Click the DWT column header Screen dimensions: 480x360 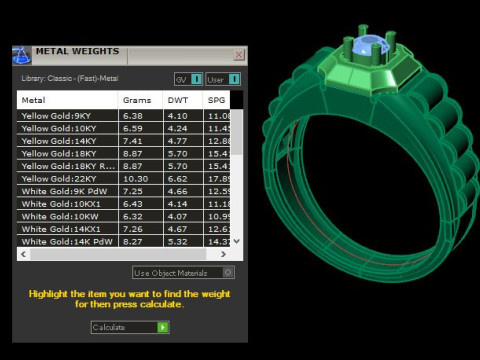pyautogui.click(x=183, y=100)
